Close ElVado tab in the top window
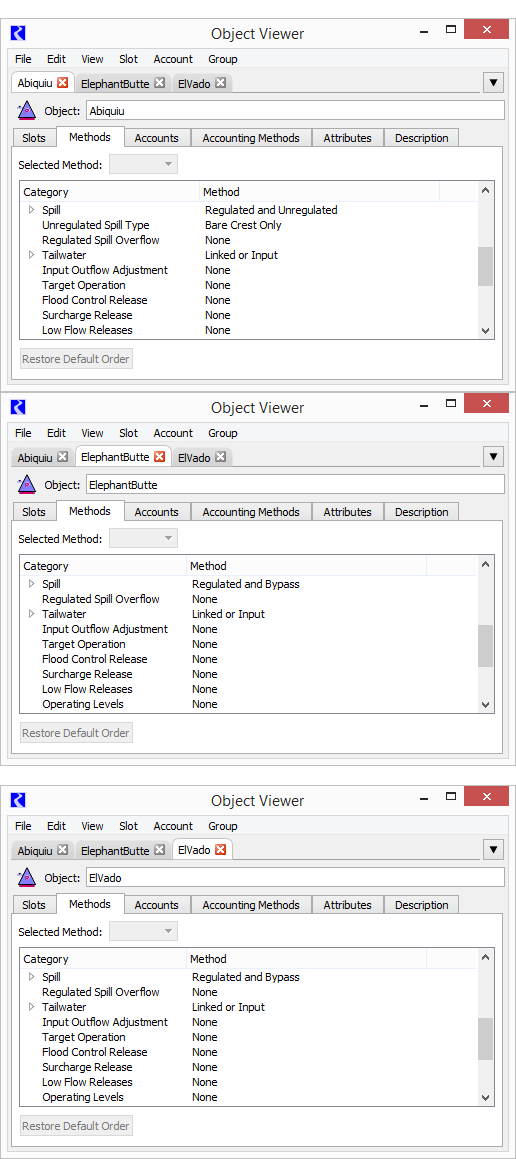The height and width of the screenshot is (1159, 516). (220, 84)
